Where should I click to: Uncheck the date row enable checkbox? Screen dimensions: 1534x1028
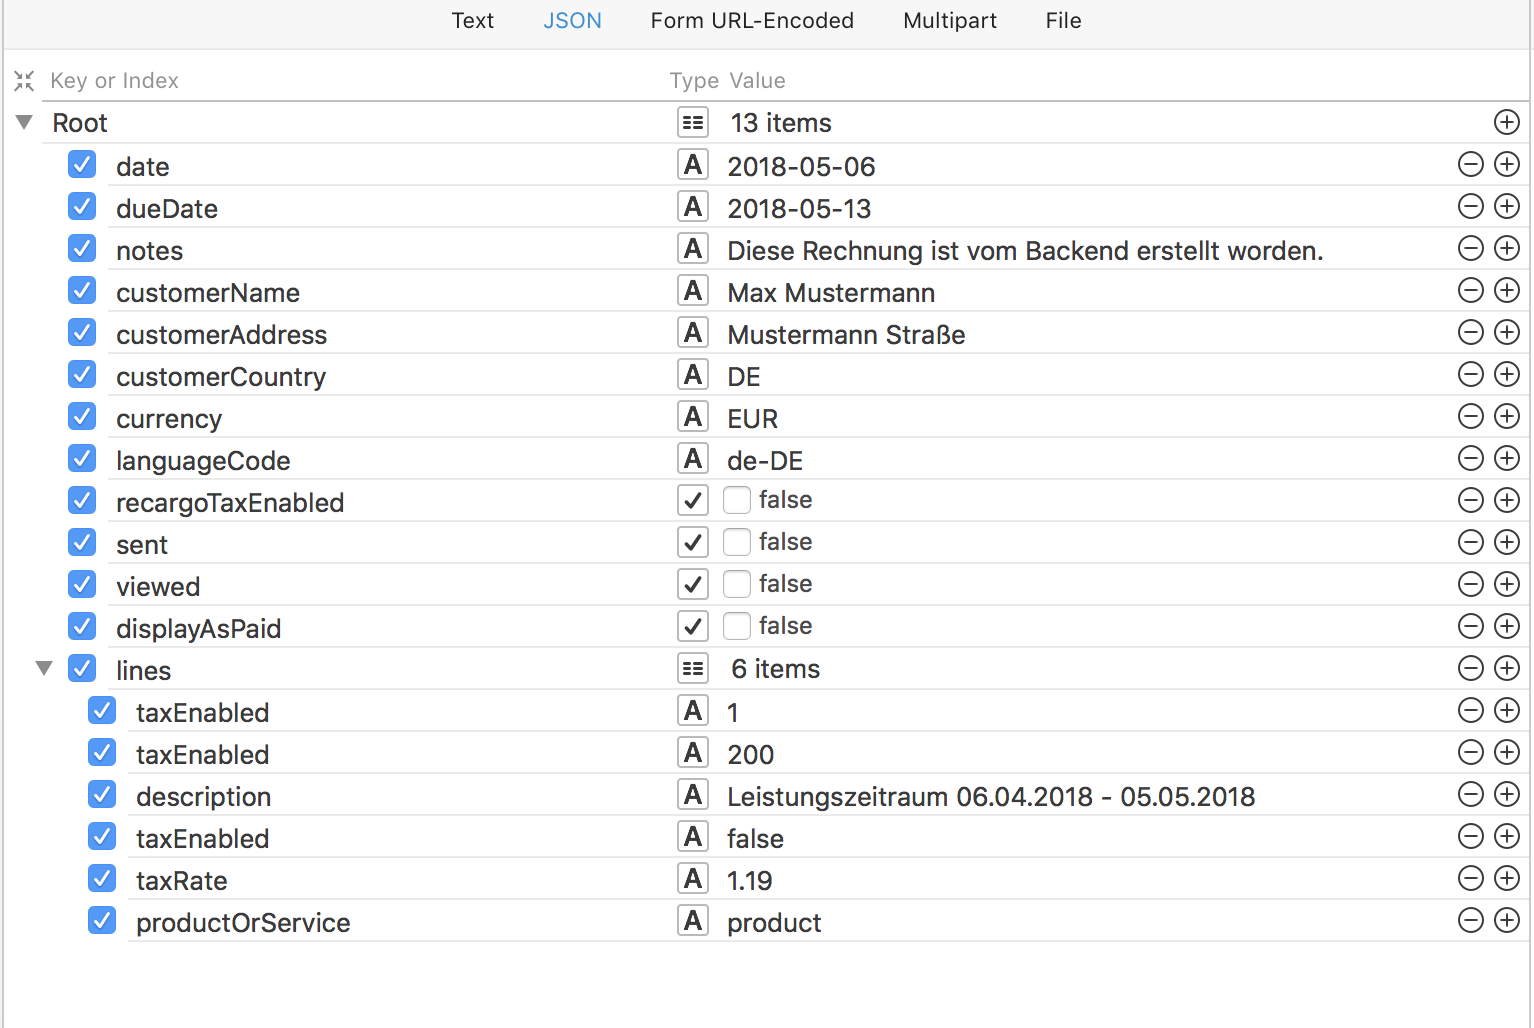click(x=82, y=164)
